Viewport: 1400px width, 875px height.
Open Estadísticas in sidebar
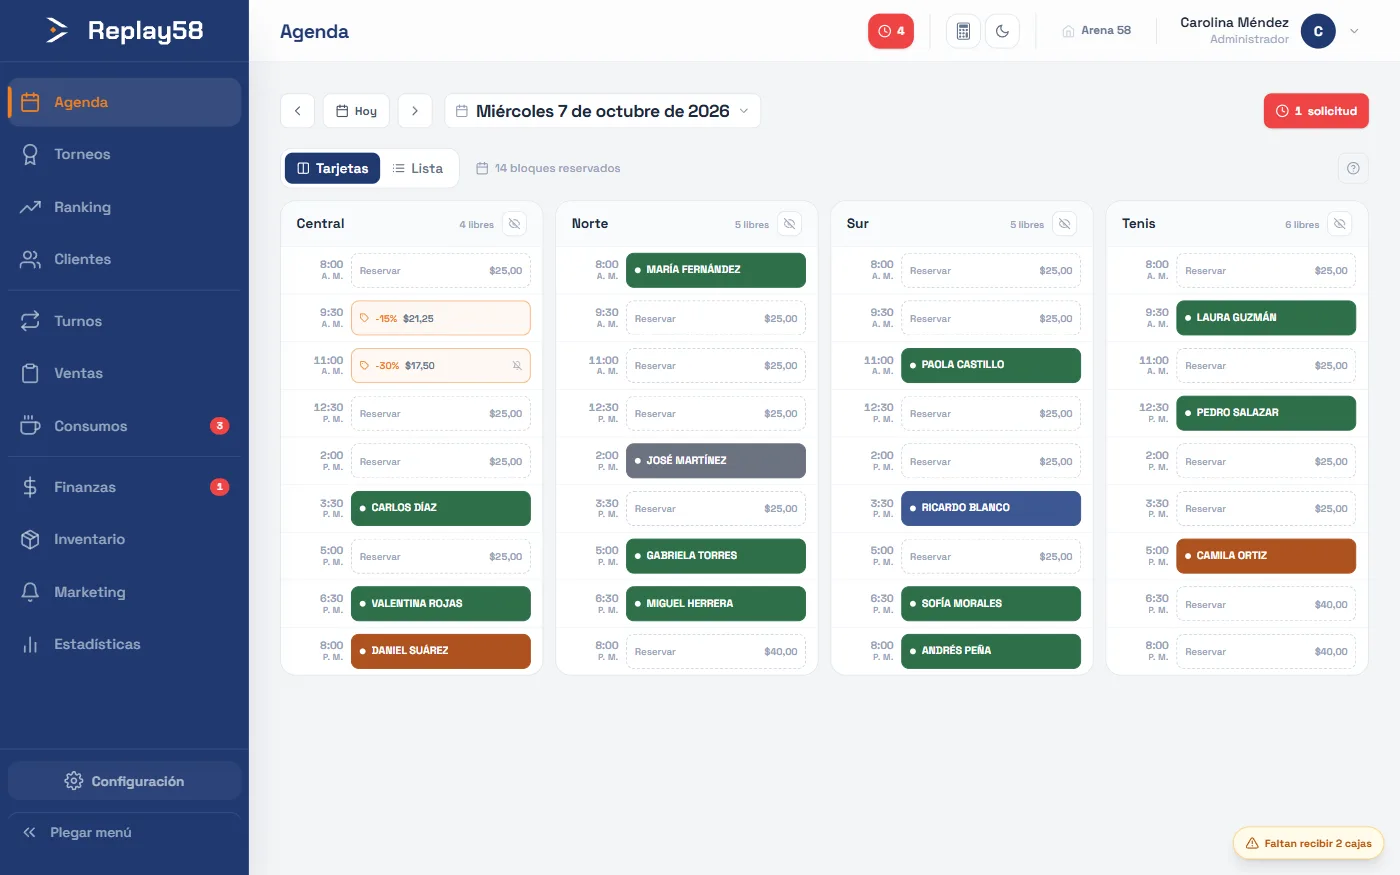[x=124, y=644]
